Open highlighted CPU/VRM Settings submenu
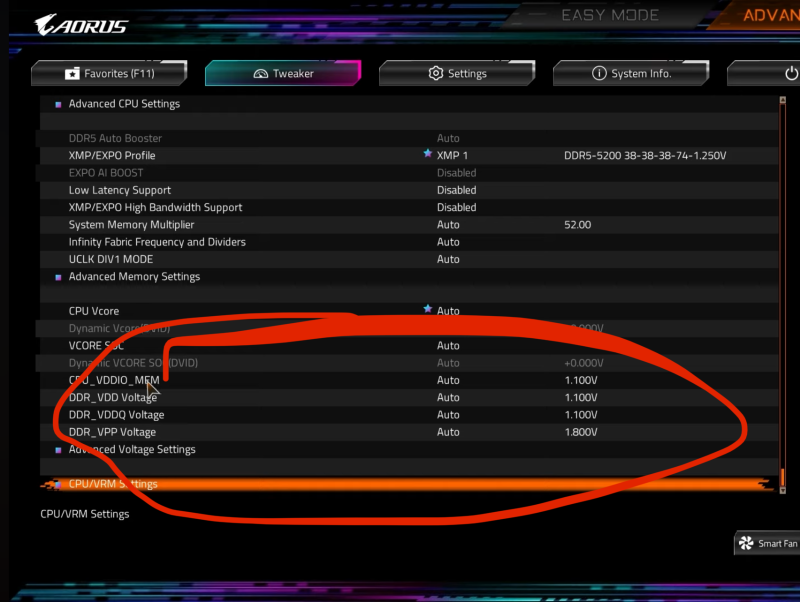This screenshot has width=800, height=602. (408, 484)
